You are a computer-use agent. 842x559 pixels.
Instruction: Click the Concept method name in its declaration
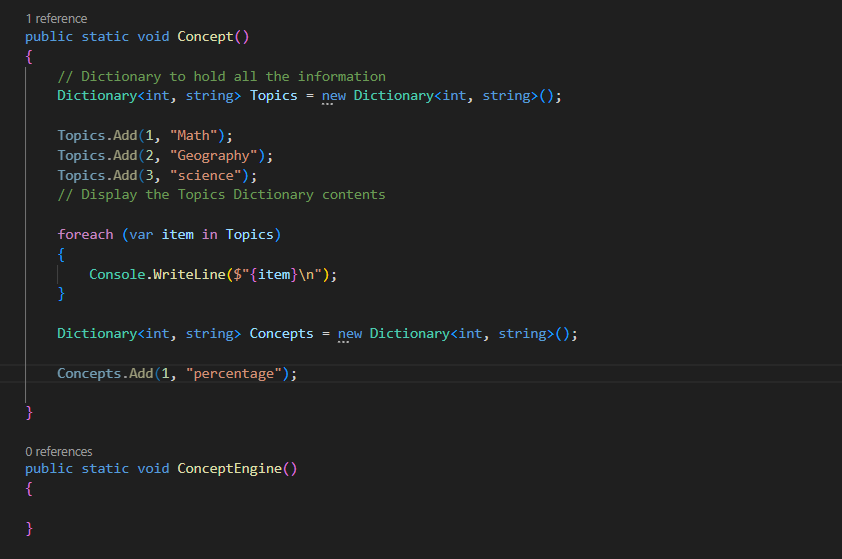click(205, 37)
